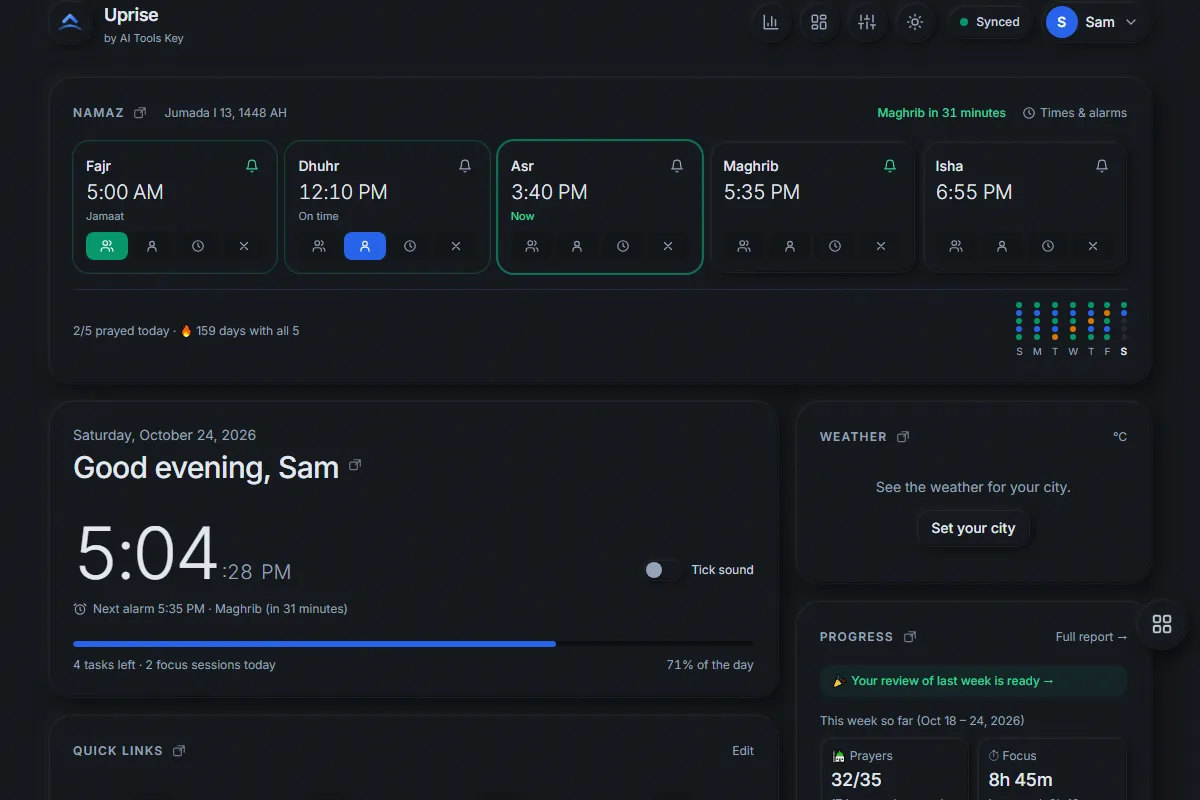Click the Set your city button
This screenshot has width=1200, height=800.
pyautogui.click(x=973, y=528)
